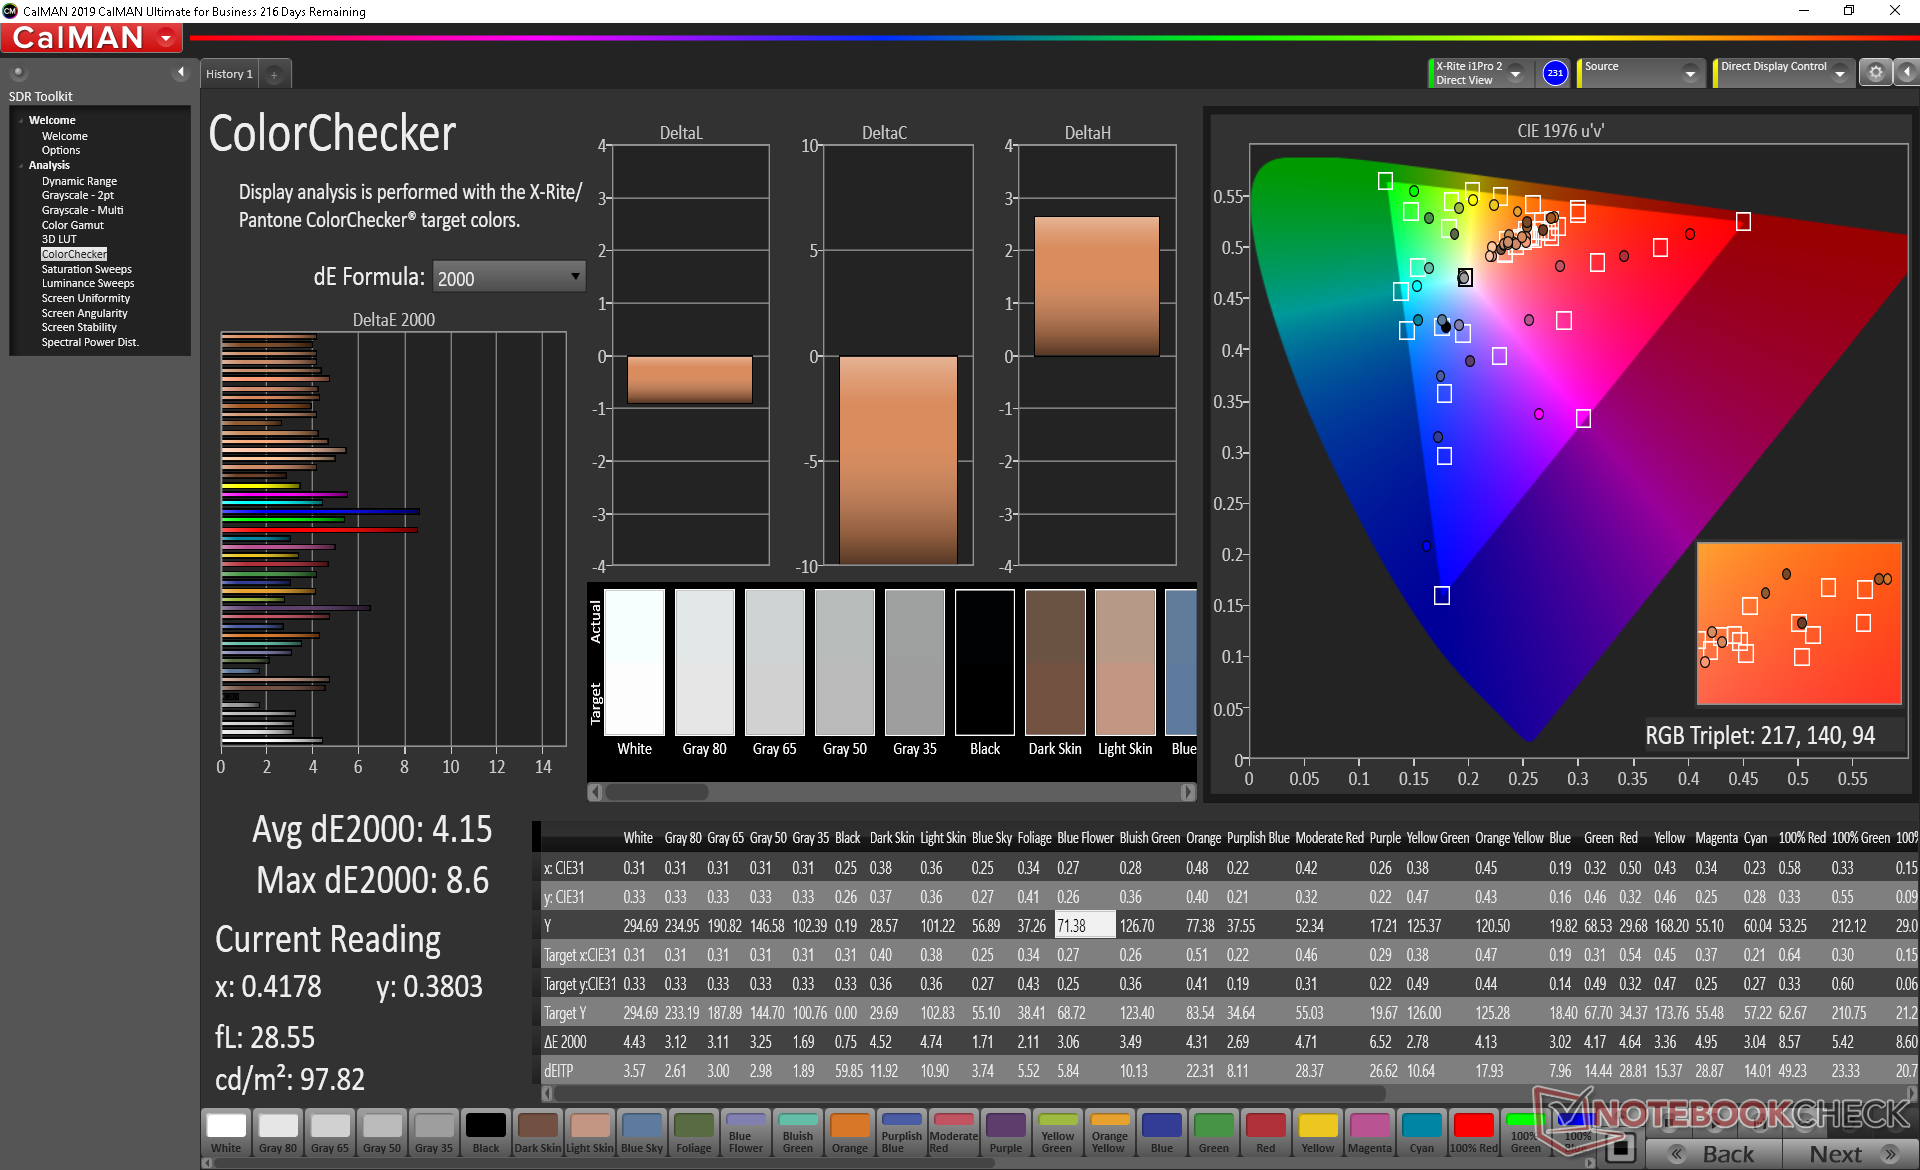The height and width of the screenshot is (1170, 1920).
Task: Open the dE Formula 2000 dropdown
Action: pos(508,277)
